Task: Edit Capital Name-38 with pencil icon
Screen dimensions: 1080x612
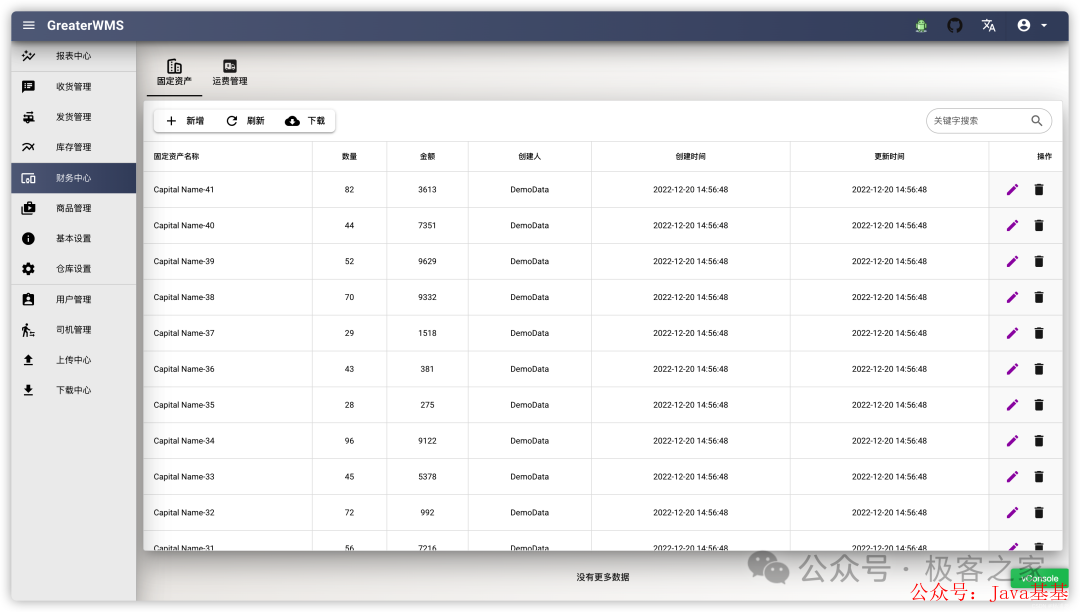Action: pyautogui.click(x=1012, y=297)
